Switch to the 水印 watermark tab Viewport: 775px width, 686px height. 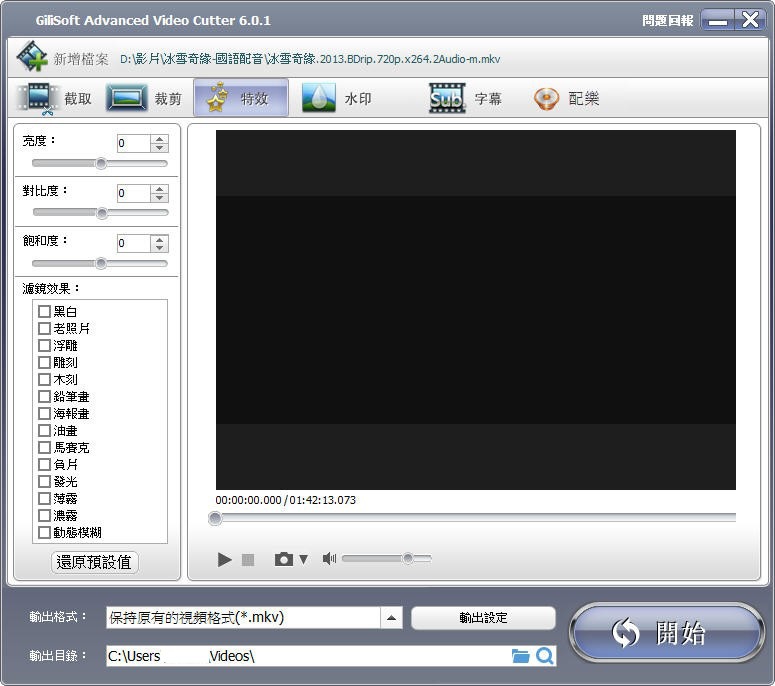336,98
